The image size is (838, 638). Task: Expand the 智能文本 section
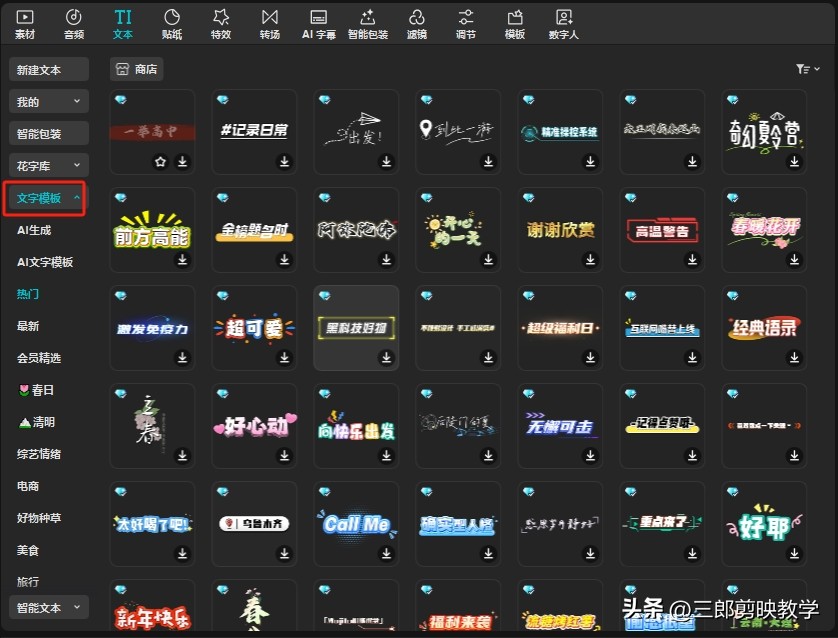(x=49, y=608)
